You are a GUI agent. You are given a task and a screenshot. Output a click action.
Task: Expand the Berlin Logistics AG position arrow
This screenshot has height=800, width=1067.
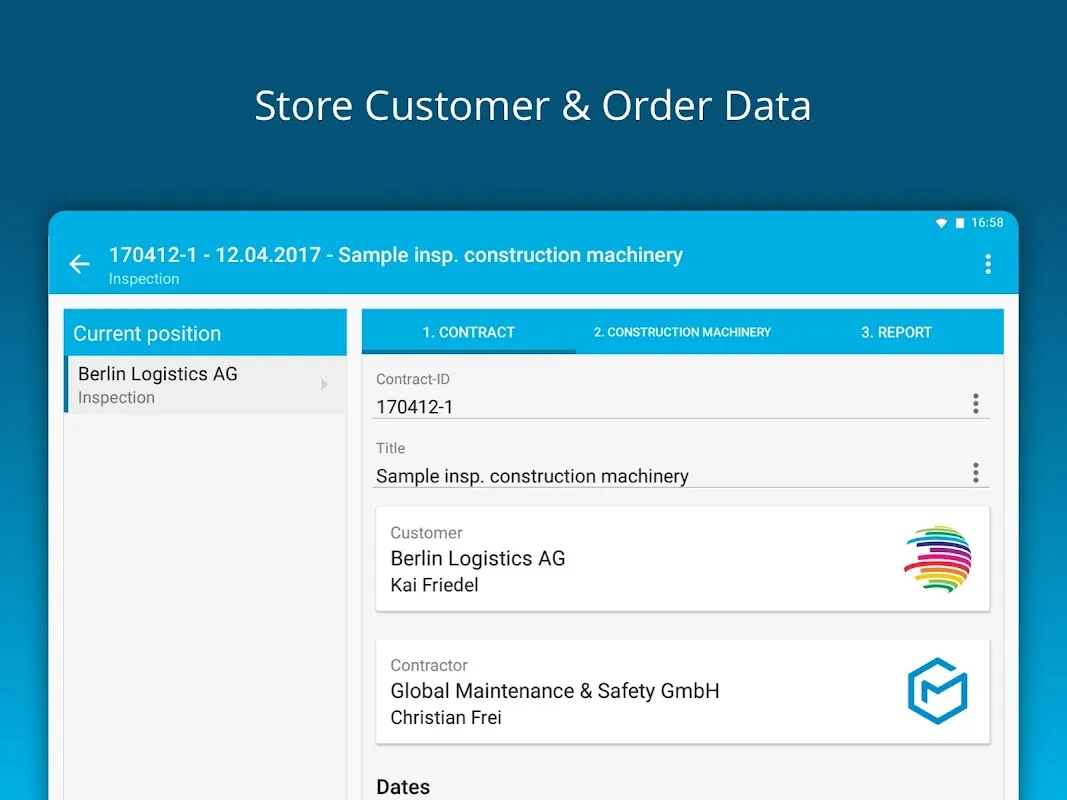[323, 385]
